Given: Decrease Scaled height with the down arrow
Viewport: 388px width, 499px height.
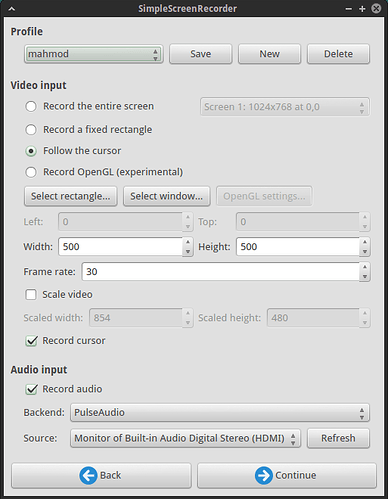Looking at the screenshot, I should [365, 323].
